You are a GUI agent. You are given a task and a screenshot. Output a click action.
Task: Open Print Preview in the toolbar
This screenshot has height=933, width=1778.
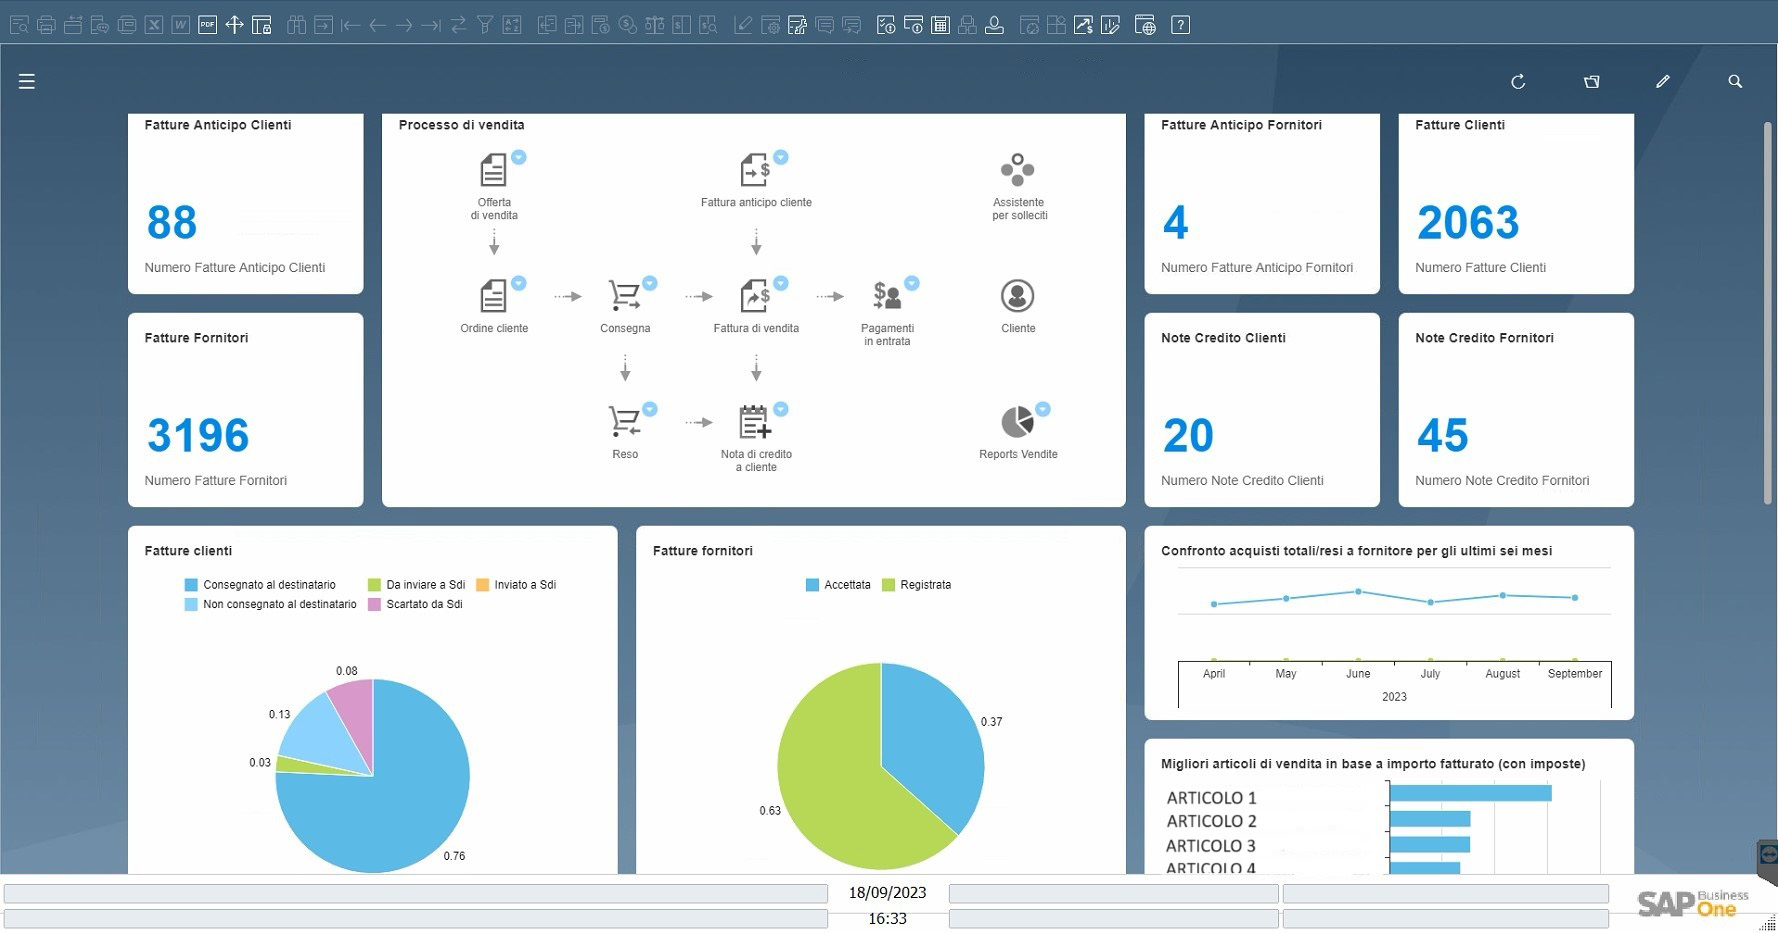click(x=19, y=25)
